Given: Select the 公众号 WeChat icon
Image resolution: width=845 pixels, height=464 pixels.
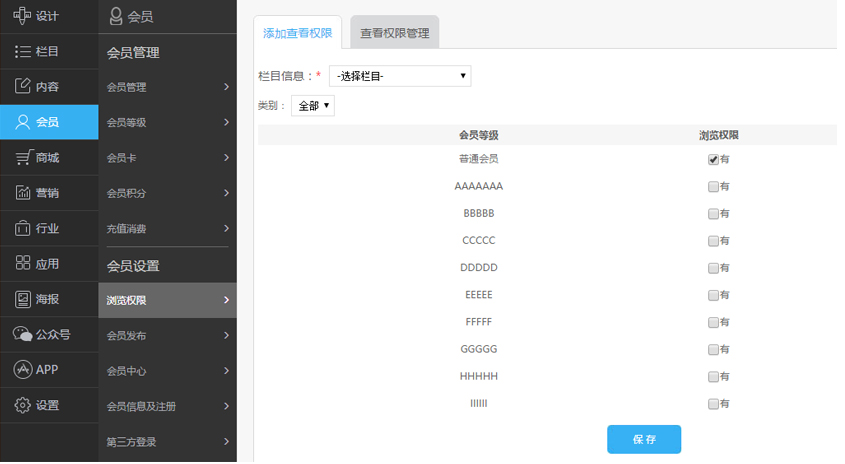Looking at the screenshot, I should click(x=22, y=334).
